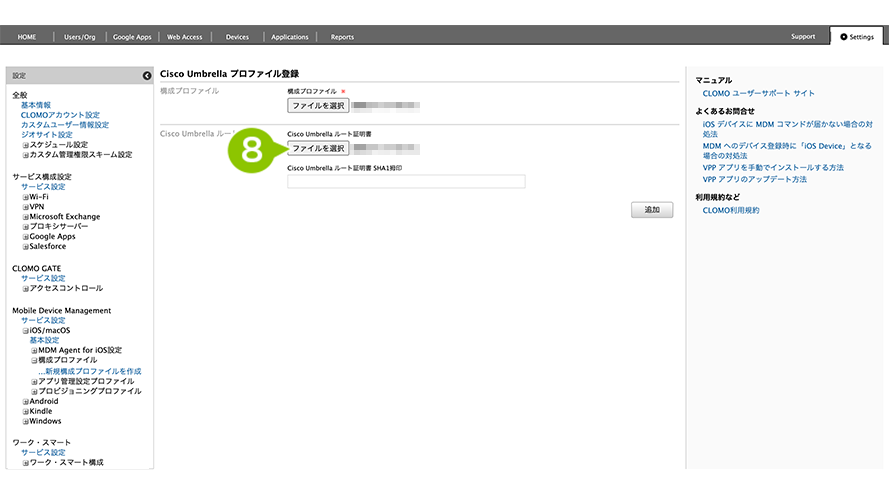Expand the Android tree node
This screenshot has height=500, width=889.
26,401
